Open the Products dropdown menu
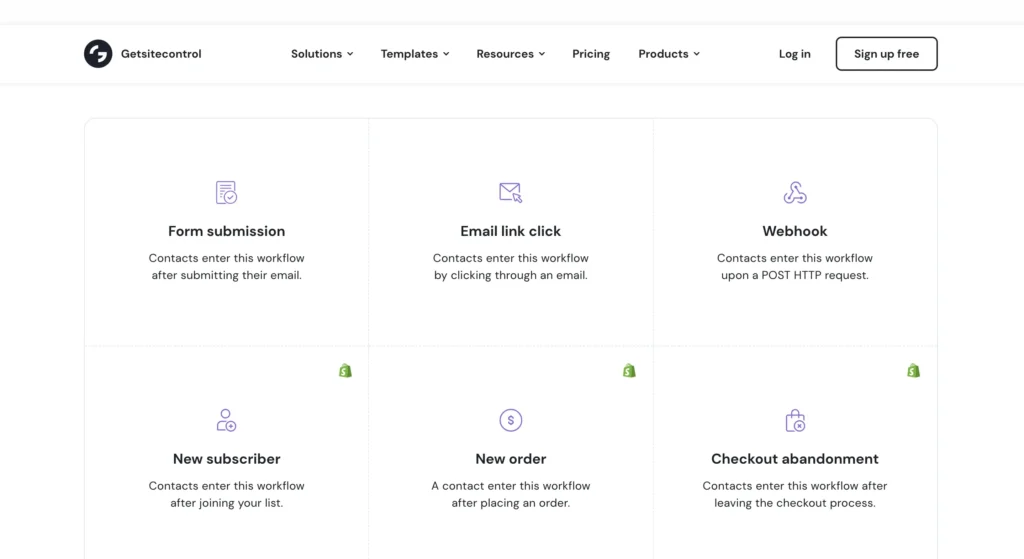This screenshot has height=559, width=1024. (669, 54)
